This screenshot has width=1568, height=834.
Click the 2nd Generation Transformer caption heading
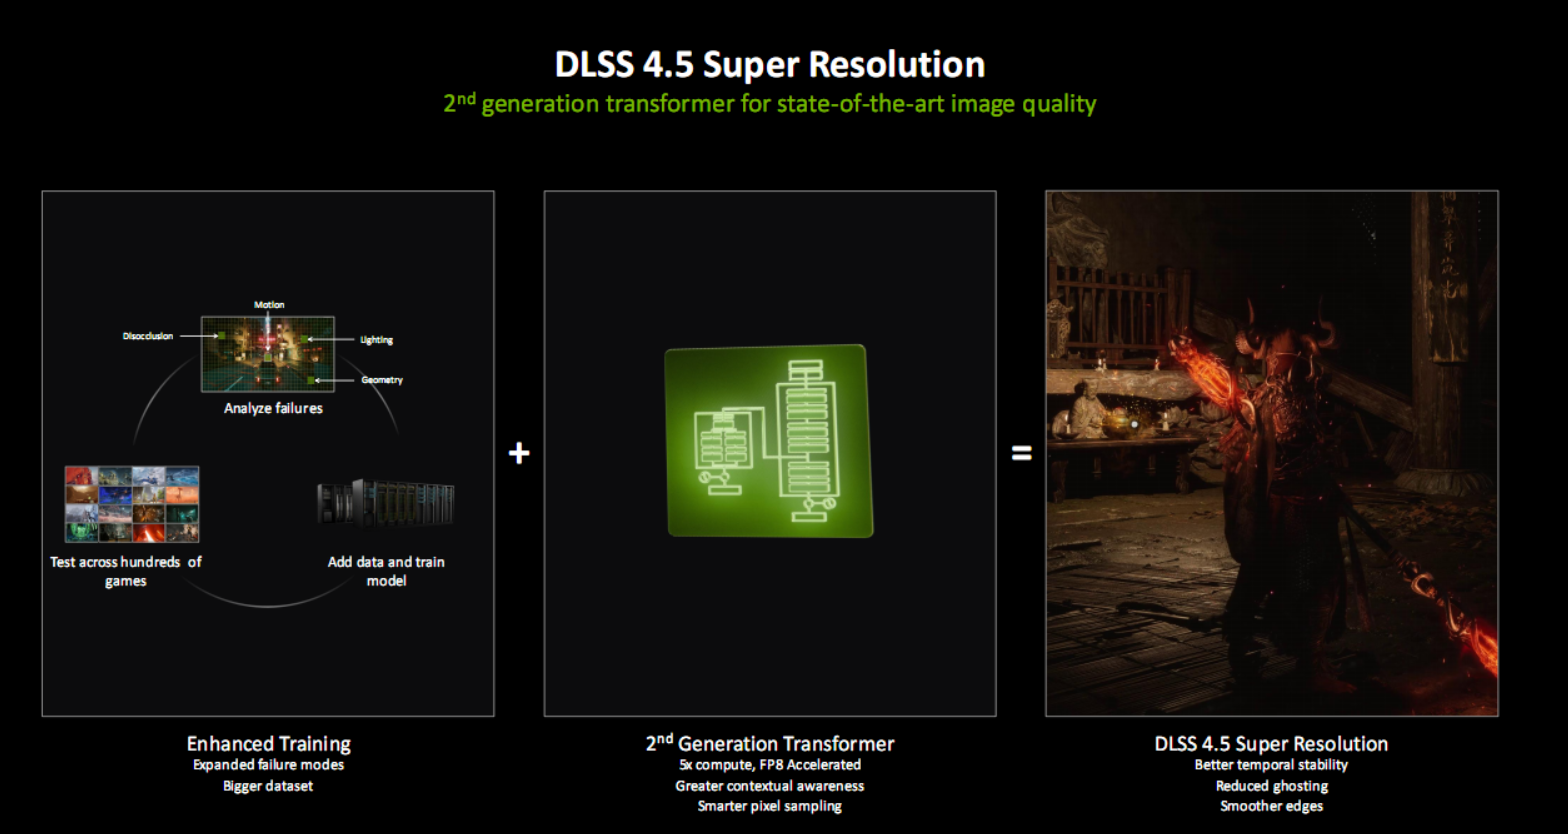(x=769, y=743)
